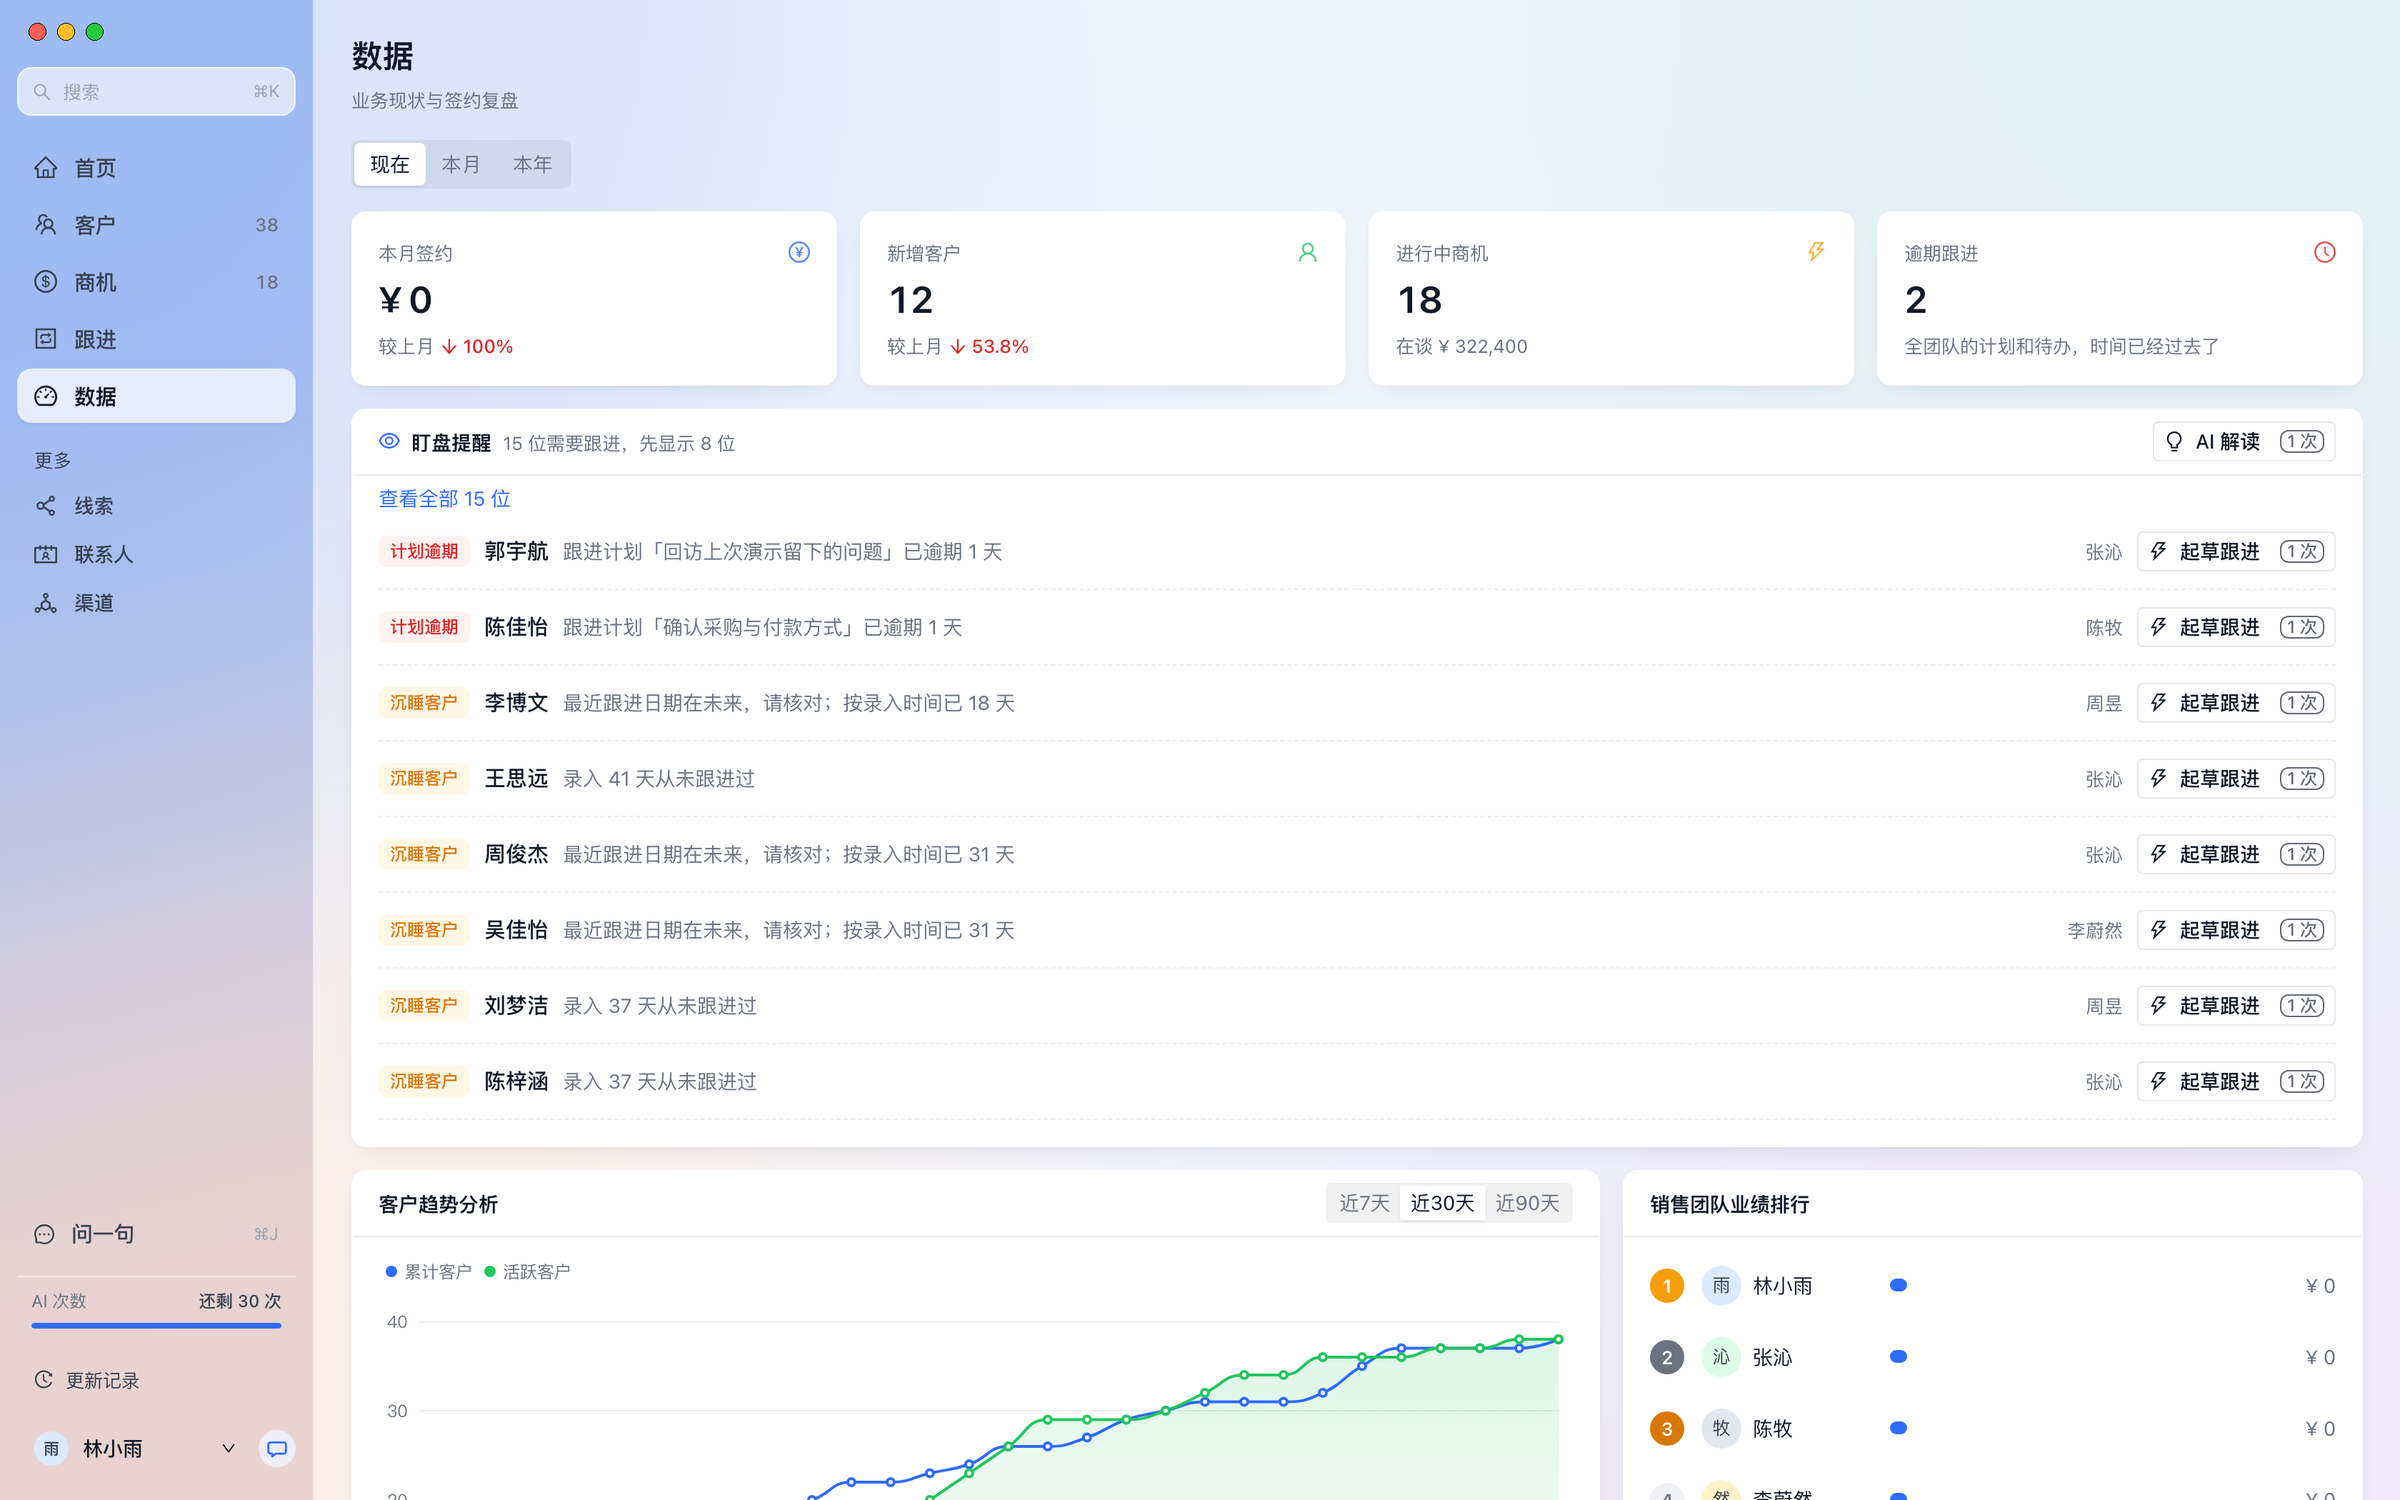Open the 首页 home icon in sidebar
Screen dimensions: 2400x1500
[x=46, y=168]
